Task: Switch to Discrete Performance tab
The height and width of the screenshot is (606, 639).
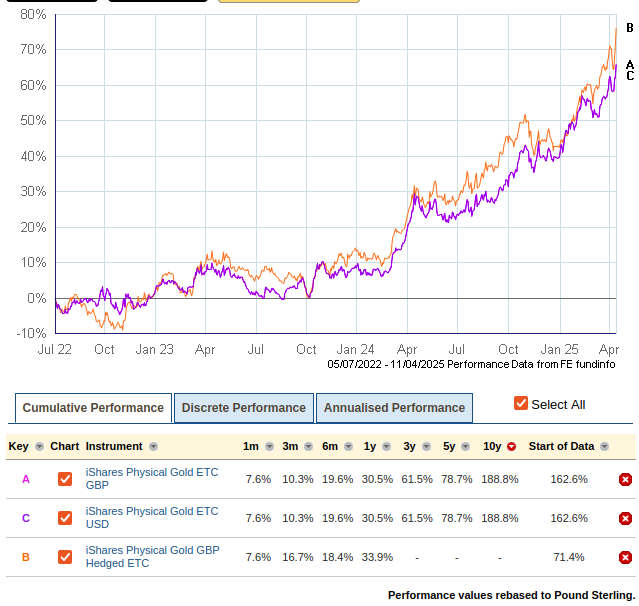Action: pos(244,408)
